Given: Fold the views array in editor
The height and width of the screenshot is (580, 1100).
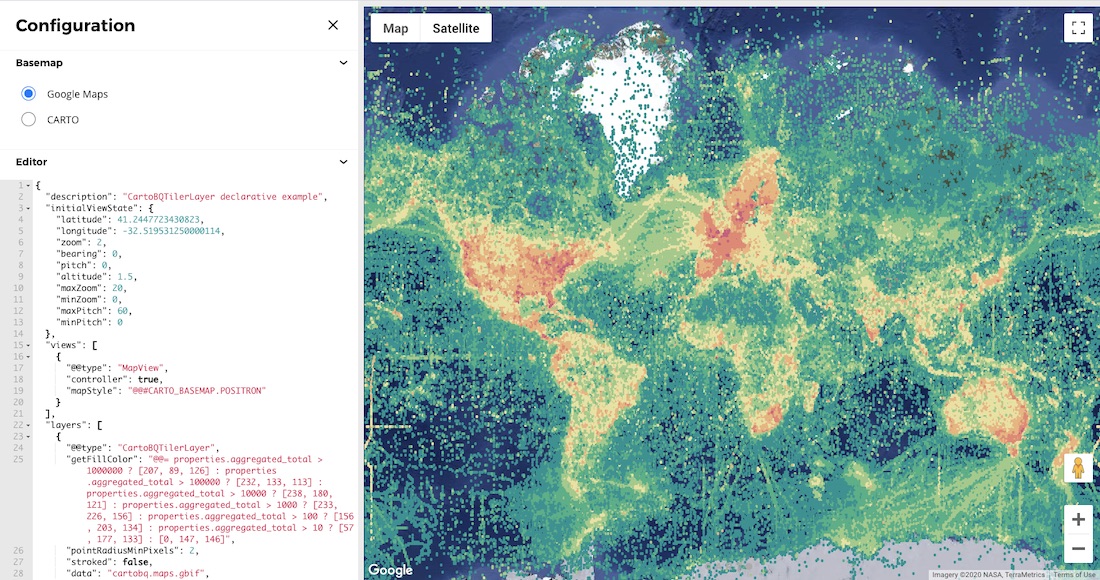Looking at the screenshot, I should pos(28,345).
